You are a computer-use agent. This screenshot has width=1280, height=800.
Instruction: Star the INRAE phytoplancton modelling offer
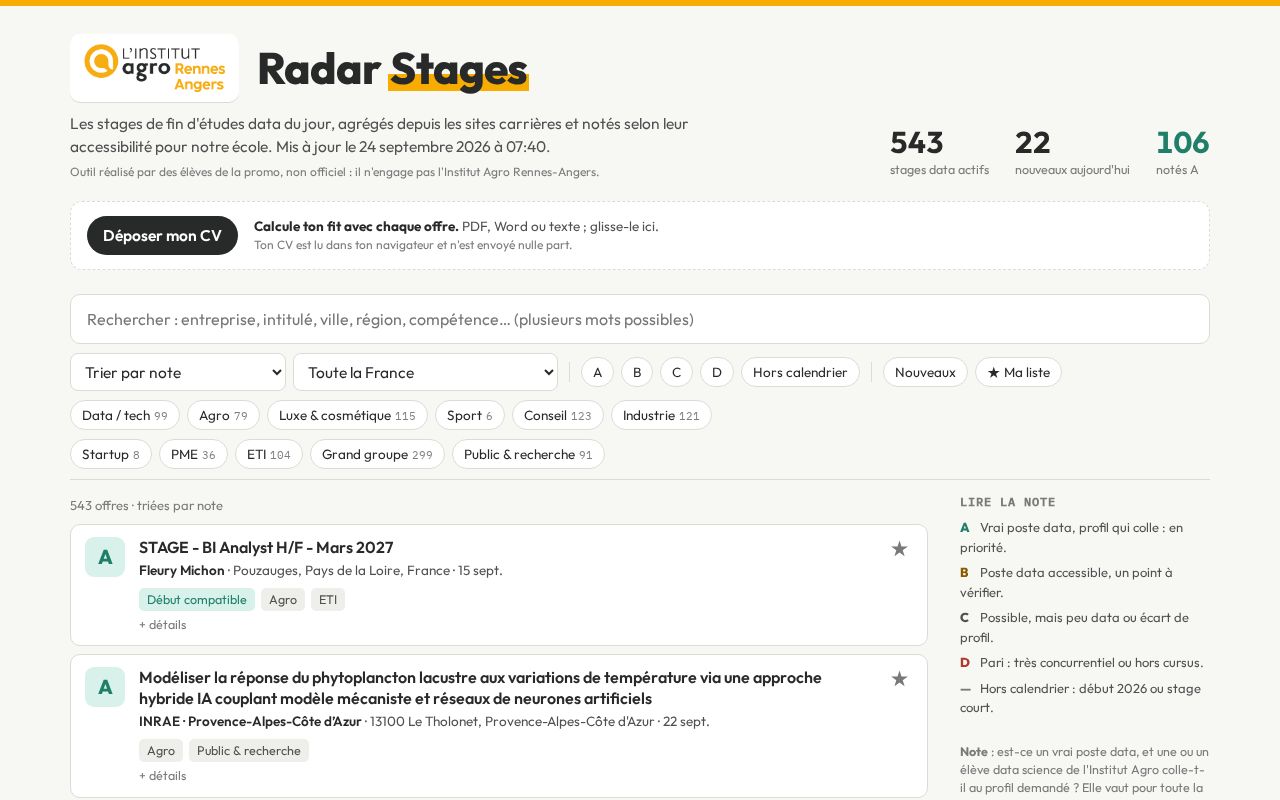pyautogui.click(x=899, y=678)
